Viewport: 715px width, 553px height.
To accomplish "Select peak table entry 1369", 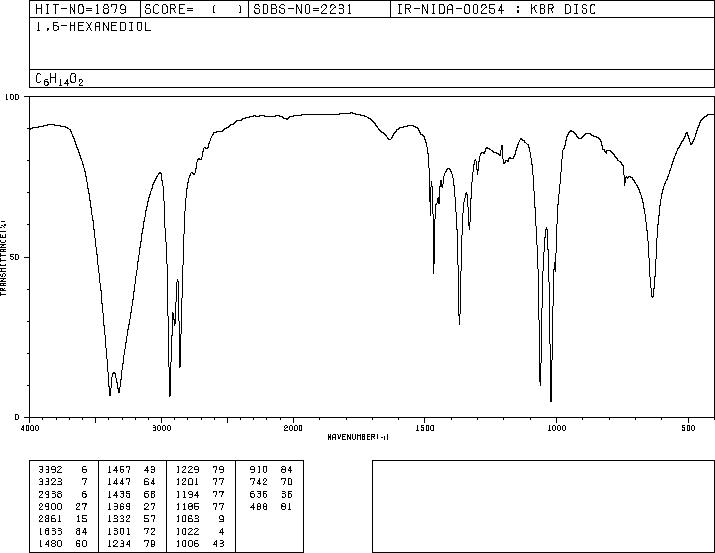I will [x=119, y=506].
